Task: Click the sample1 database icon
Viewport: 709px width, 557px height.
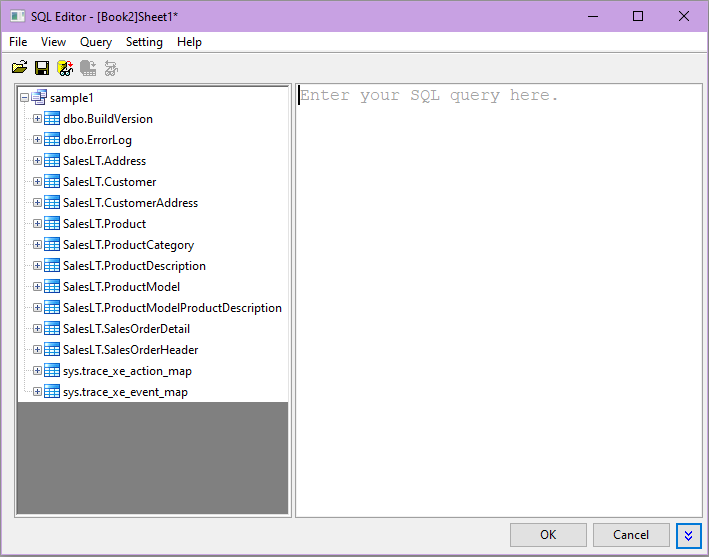Action: click(x=39, y=98)
